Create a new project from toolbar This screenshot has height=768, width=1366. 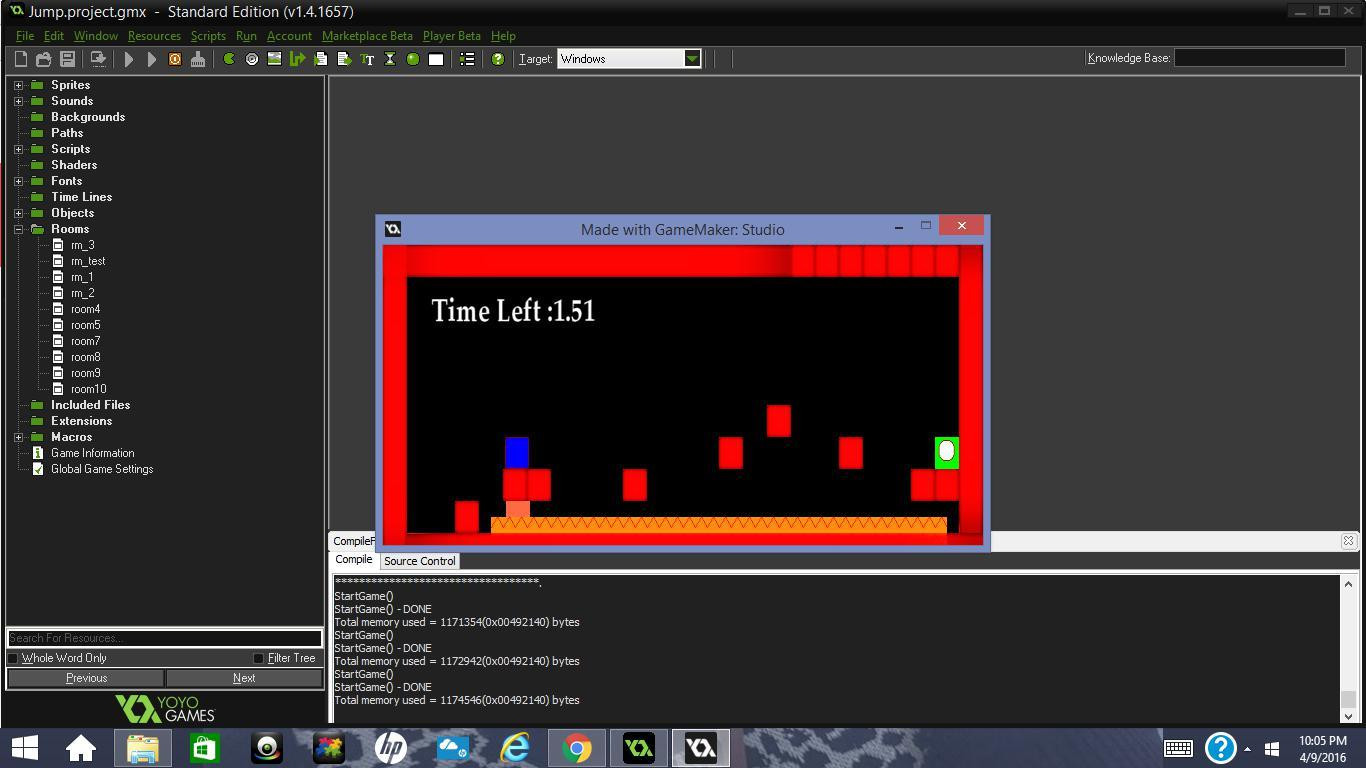20,59
